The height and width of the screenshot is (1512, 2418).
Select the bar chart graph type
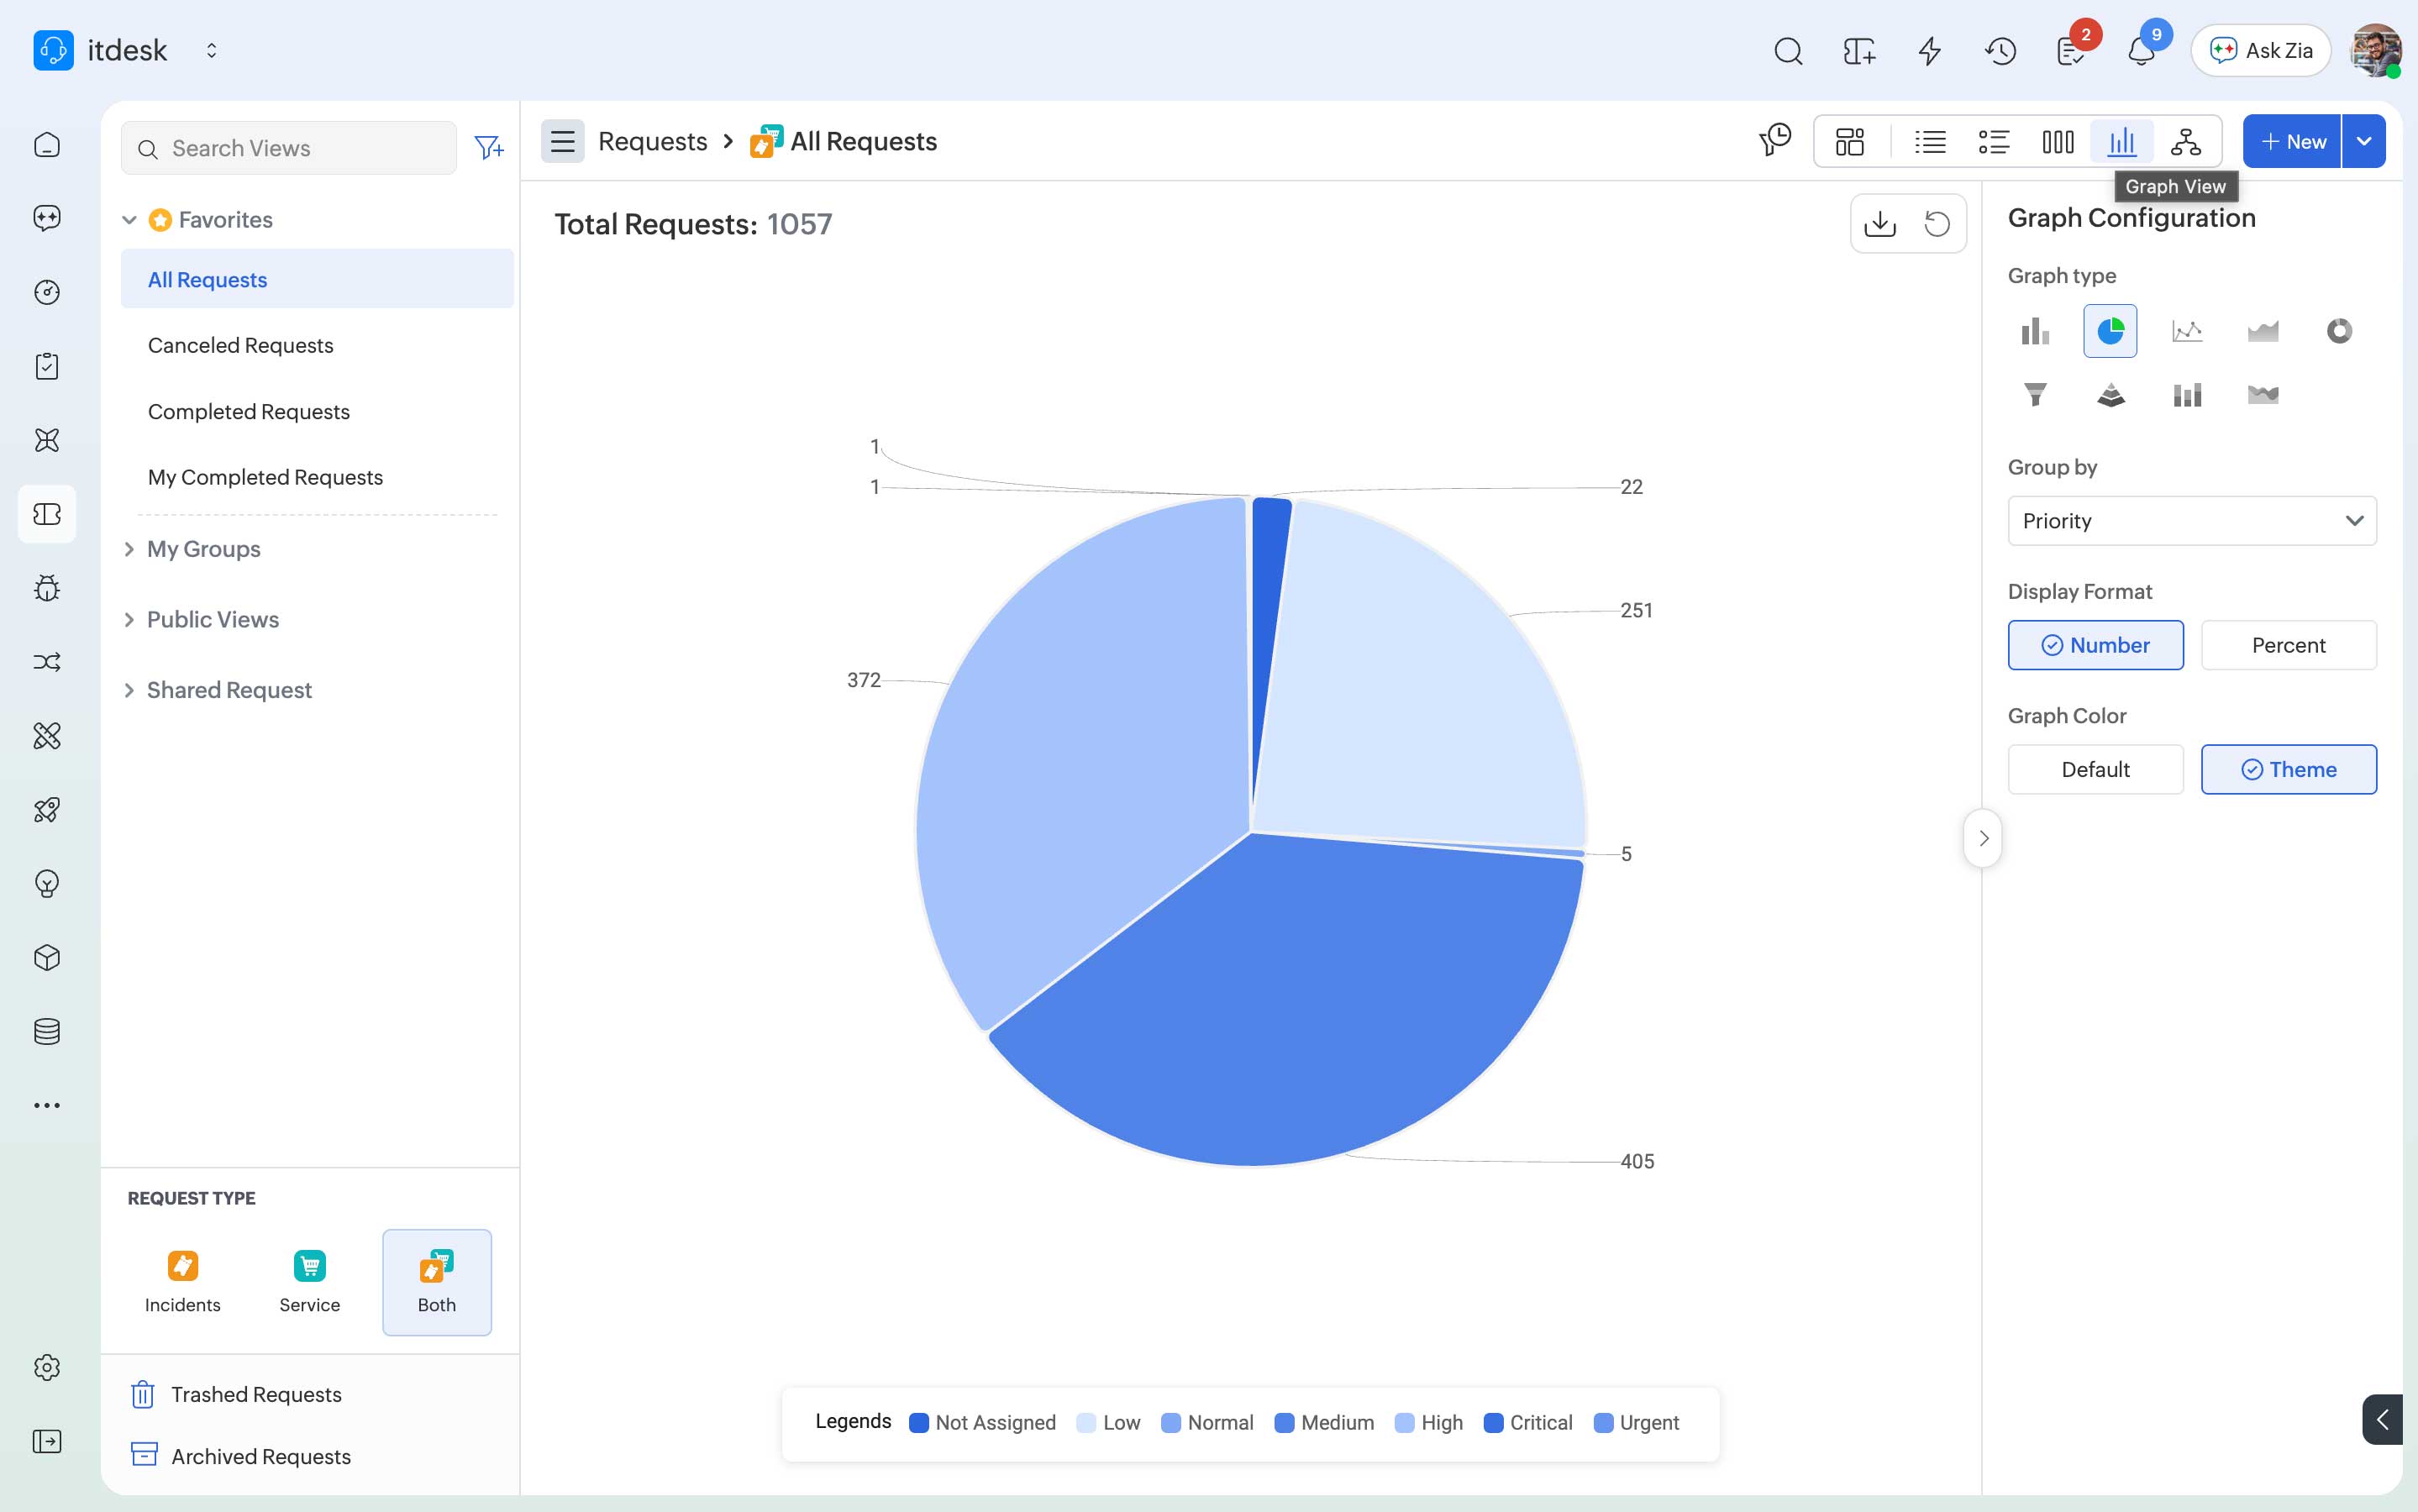(2034, 331)
